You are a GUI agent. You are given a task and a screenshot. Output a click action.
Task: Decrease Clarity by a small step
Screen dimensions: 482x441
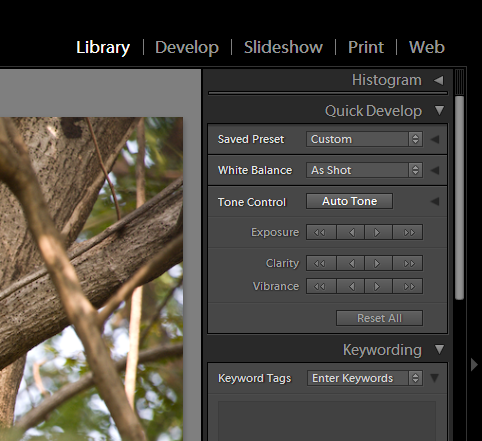(x=350, y=263)
